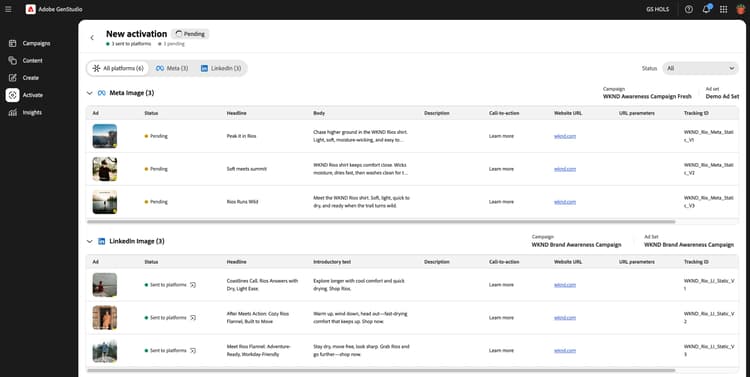Open platform link icon for Meet Rios Flannel row
Viewport: 750px width, 377px height.
pos(193,350)
